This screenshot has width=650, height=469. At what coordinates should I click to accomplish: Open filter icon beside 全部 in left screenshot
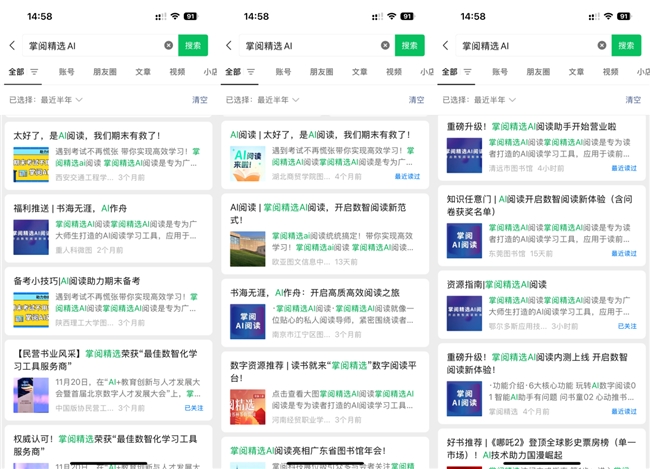34,72
